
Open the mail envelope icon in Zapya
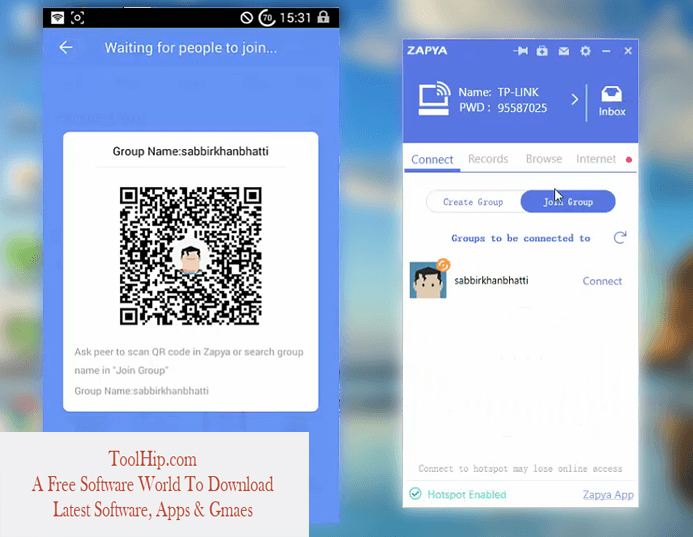point(564,51)
